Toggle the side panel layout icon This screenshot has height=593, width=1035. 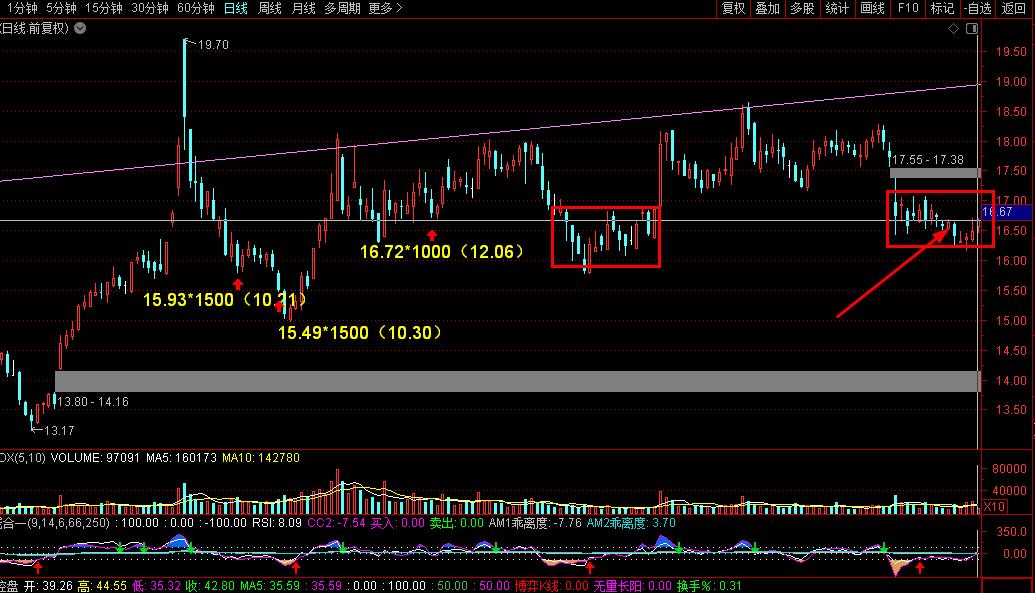(972, 28)
